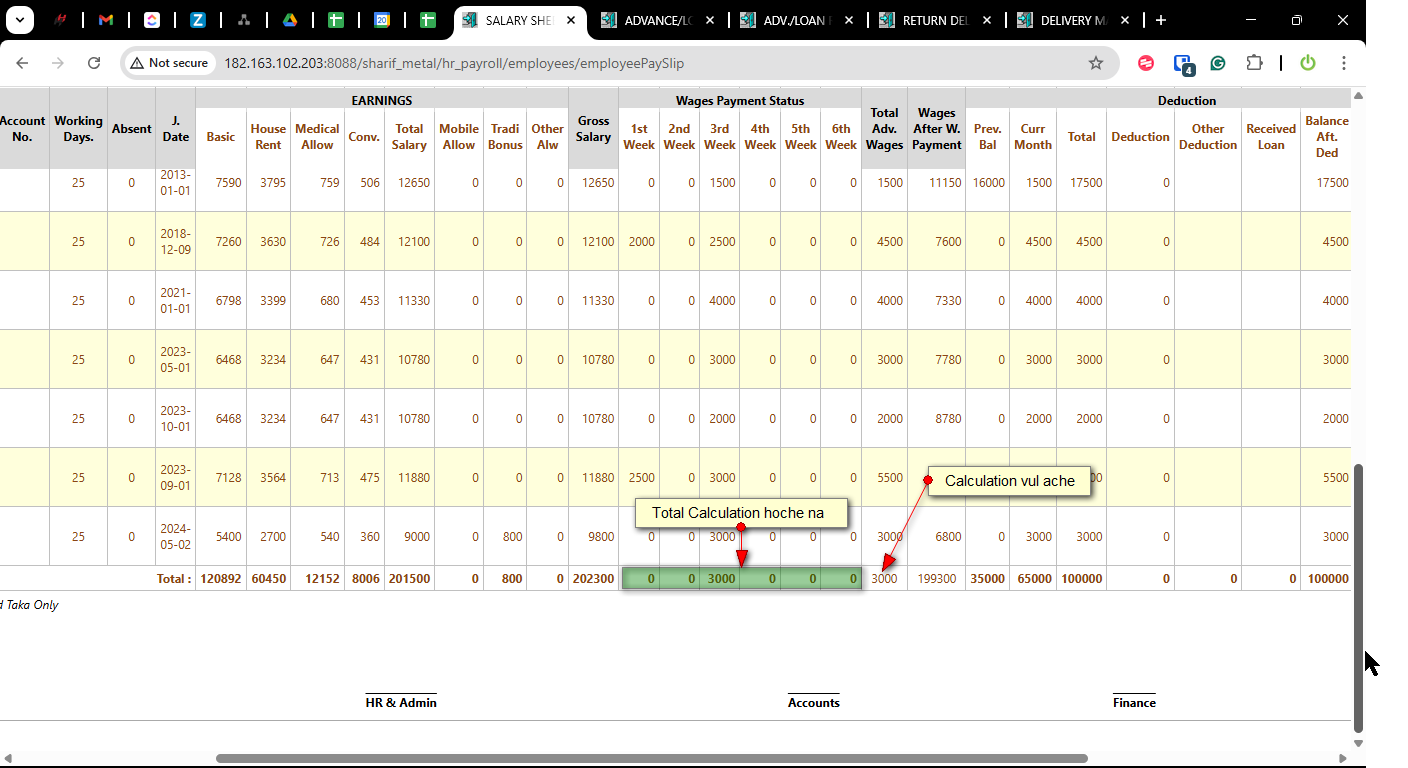Click the horizontal scrollbar thumb
The height and width of the screenshot is (768, 1408).
coord(650,758)
